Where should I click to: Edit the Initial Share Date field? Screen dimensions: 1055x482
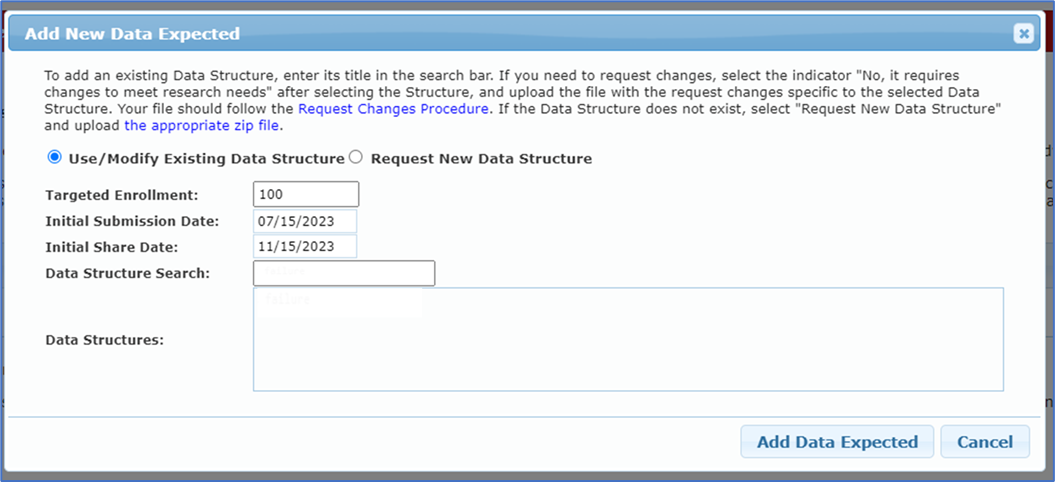point(305,246)
